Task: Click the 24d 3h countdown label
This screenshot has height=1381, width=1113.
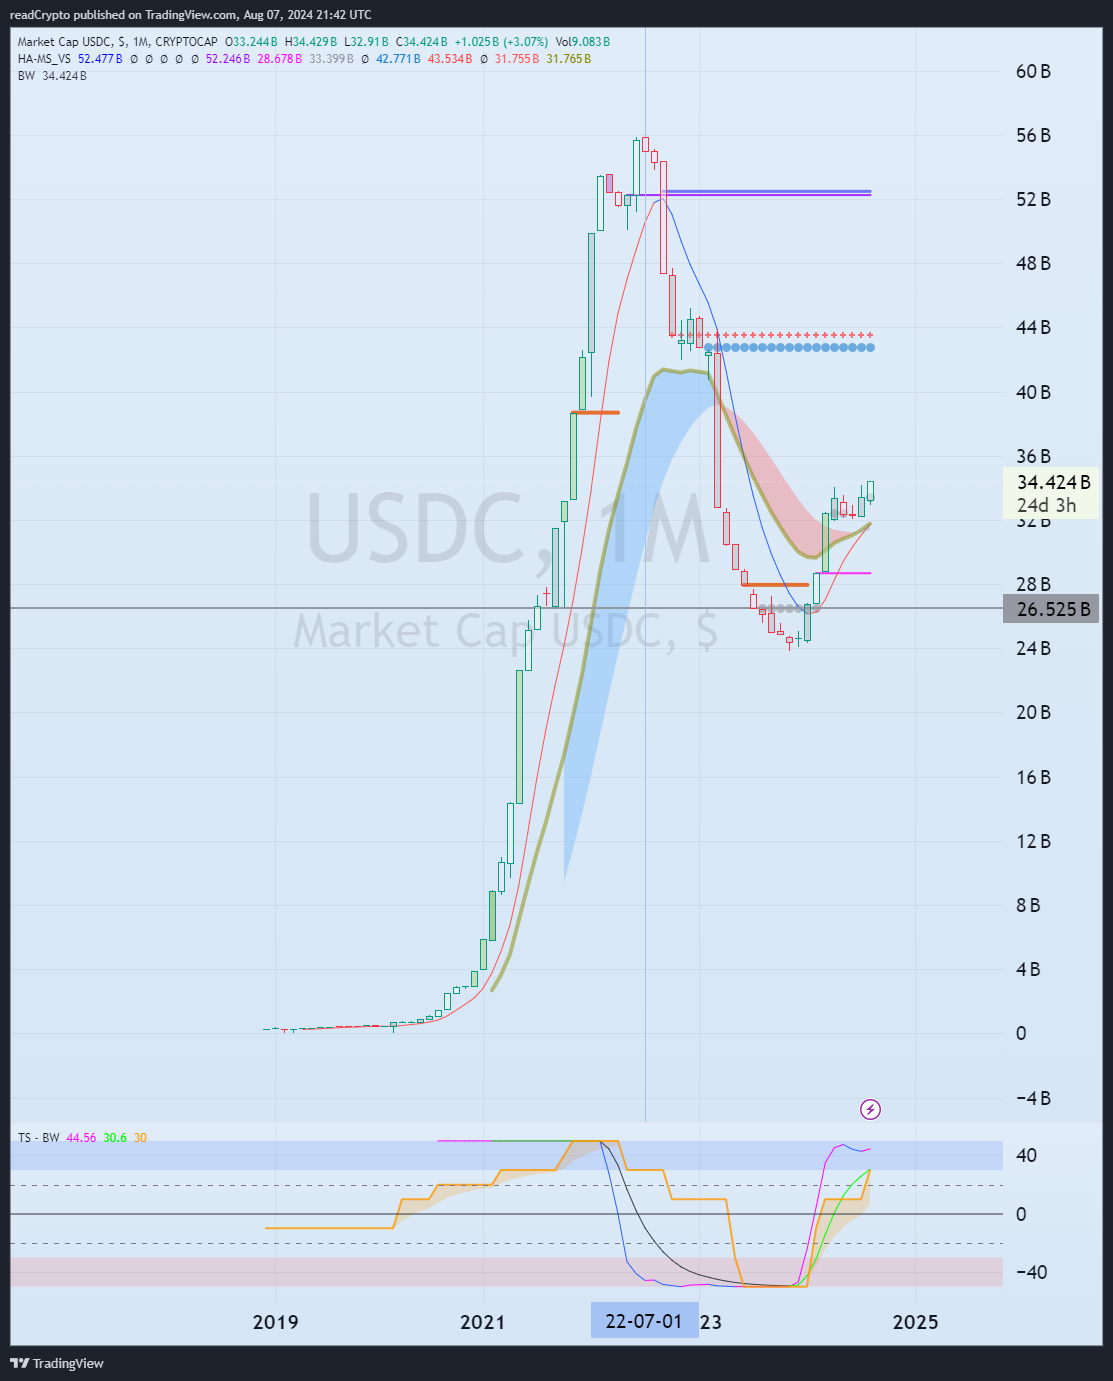Action: click(1047, 505)
